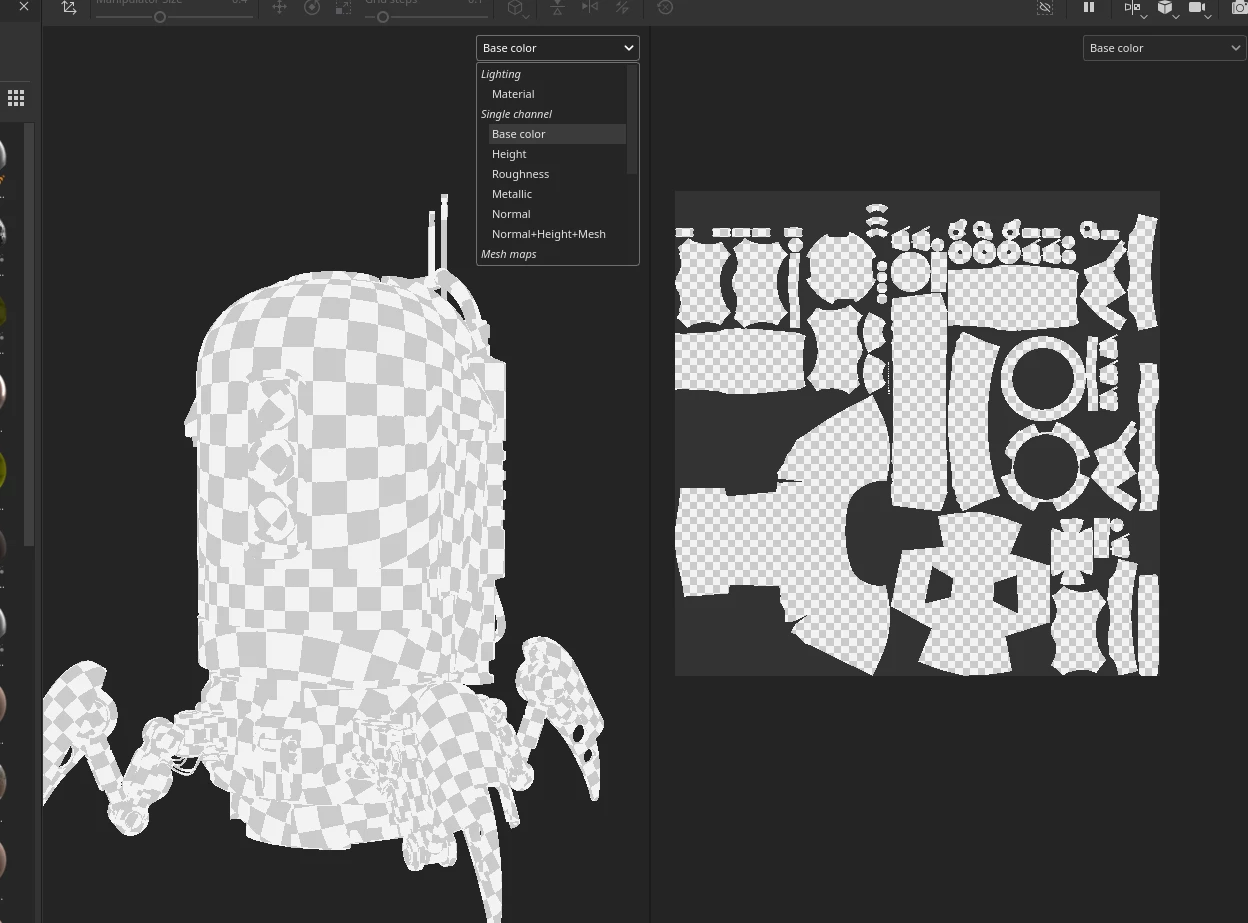Open the 3D/2D view layout dropdown
Viewport: 1248px width, 923px height.
pos(1135,8)
